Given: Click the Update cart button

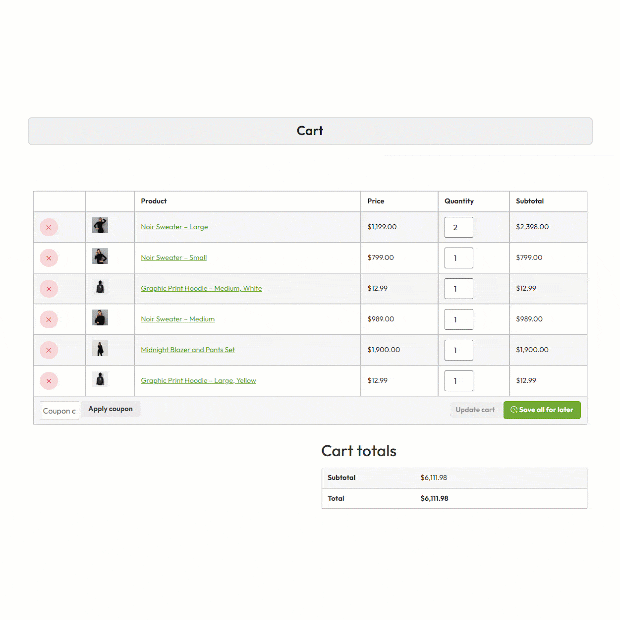Looking at the screenshot, I should 475,410.
